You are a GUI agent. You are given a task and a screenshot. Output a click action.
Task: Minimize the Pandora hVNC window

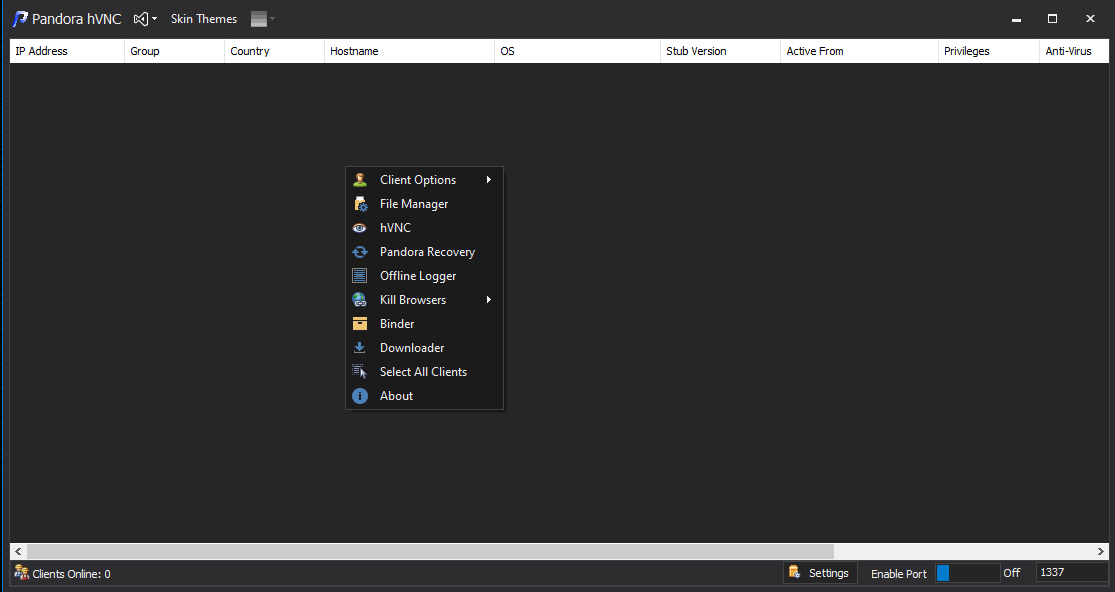click(1016, 19)
